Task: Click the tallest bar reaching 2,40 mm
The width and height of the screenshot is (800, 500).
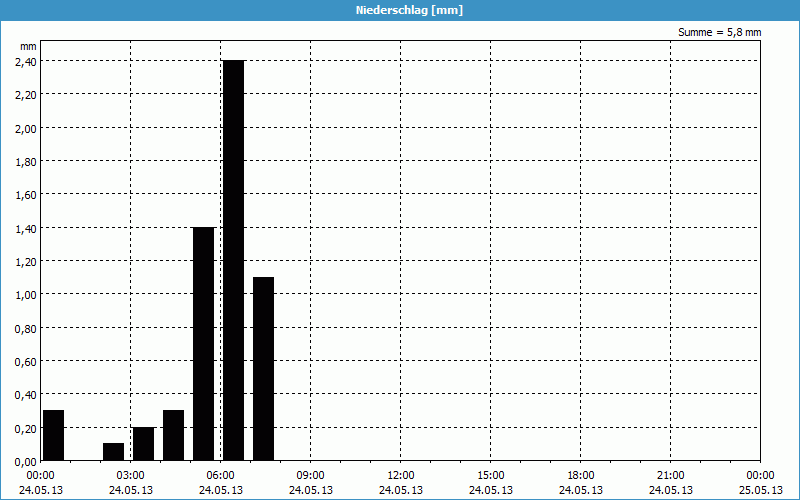Action: [233, 260]
